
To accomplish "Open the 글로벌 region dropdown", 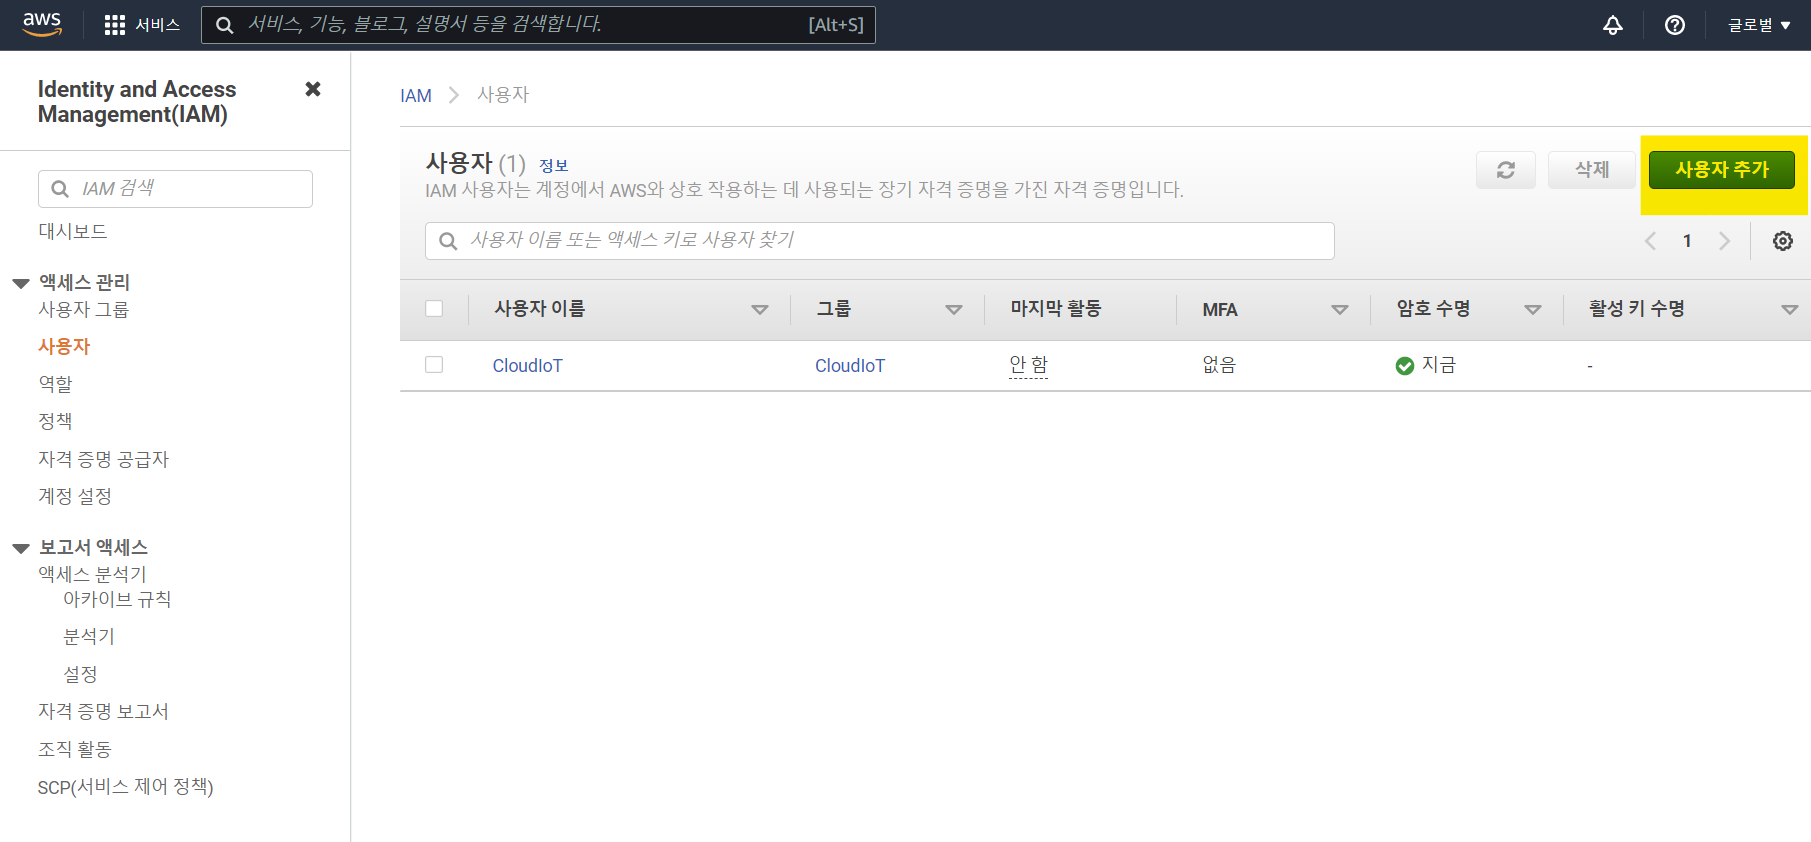I will 1759,25.
